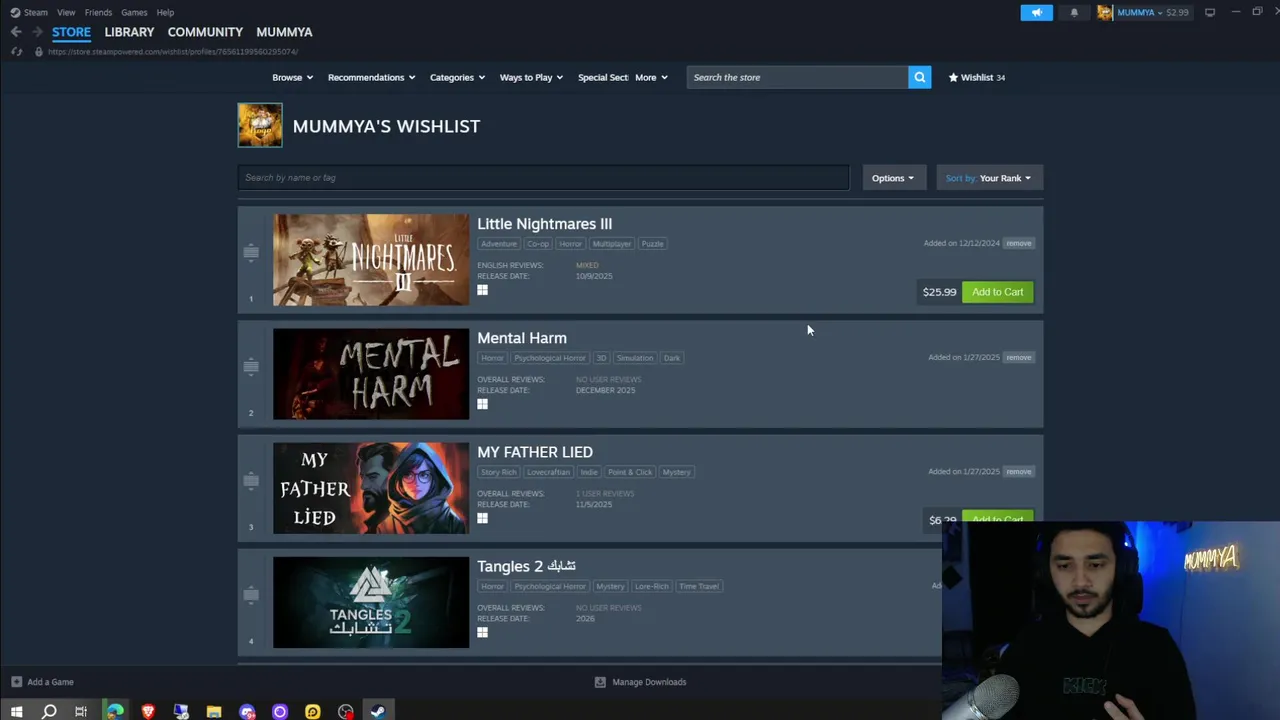Screen dimensions: 1280x720
Task: Open the Little Nightmares III cover thumbnail
Action: 370,260
